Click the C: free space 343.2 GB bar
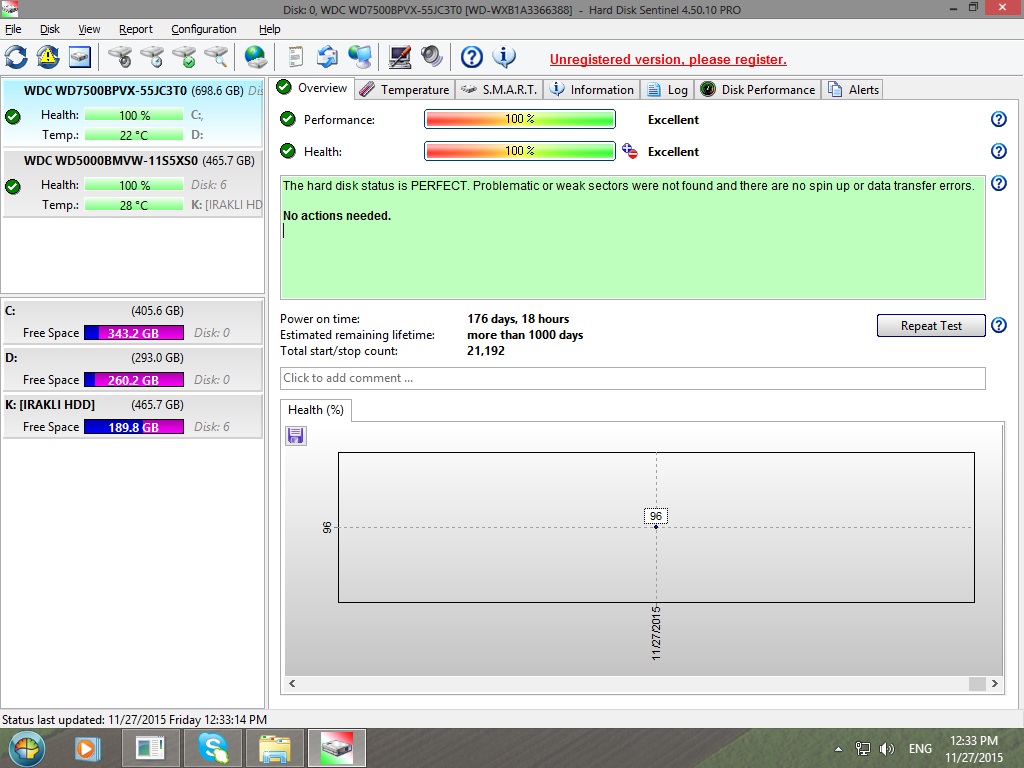 [134, 333]
